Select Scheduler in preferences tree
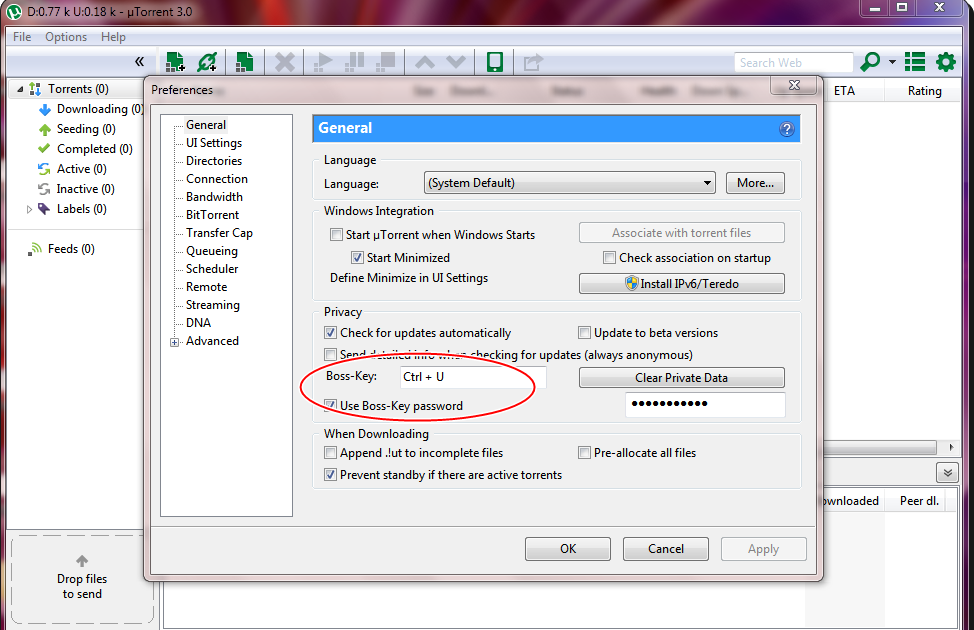This screenshot has width=974, height=630. point(212,269)
